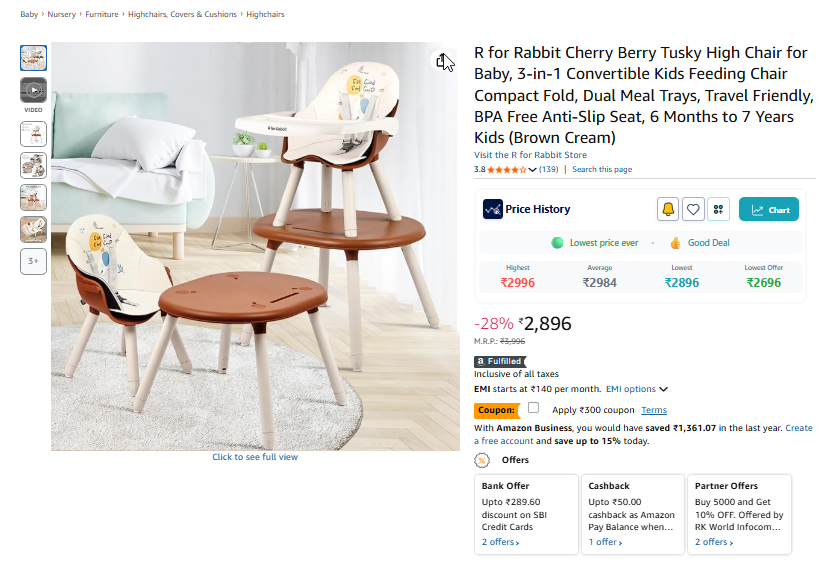Image resolution: width=834 pixels, height=564 pixels.
Task: Expand the 2 offers under Bank Offer
Action: pos(500,542)
